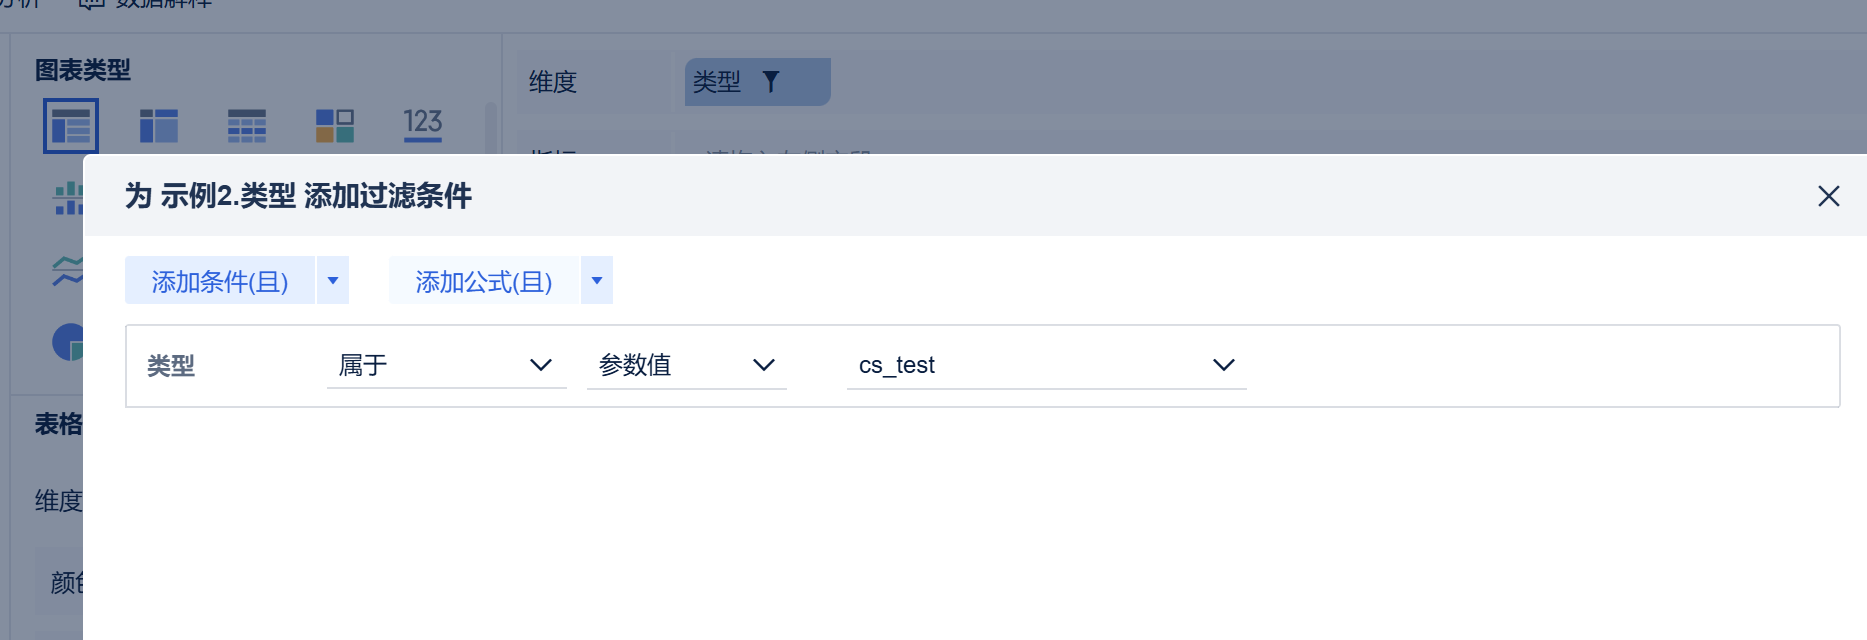Click the 添加公式(且) button
This screenshot has width=1867, height=640.
[x=484, y=281]
